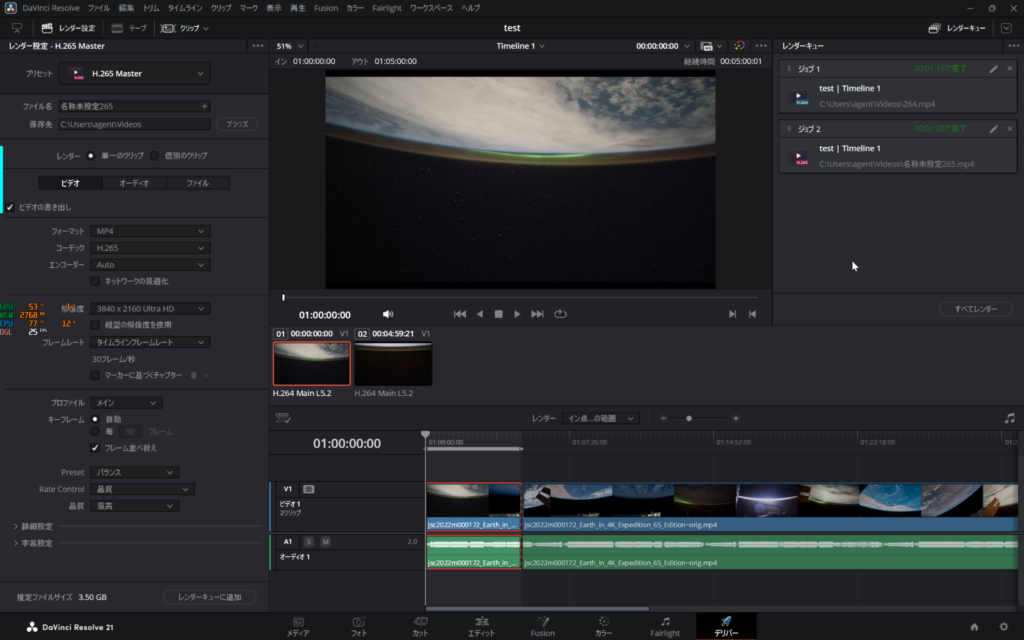Open viewer three-dot options menu

point(761,46)
